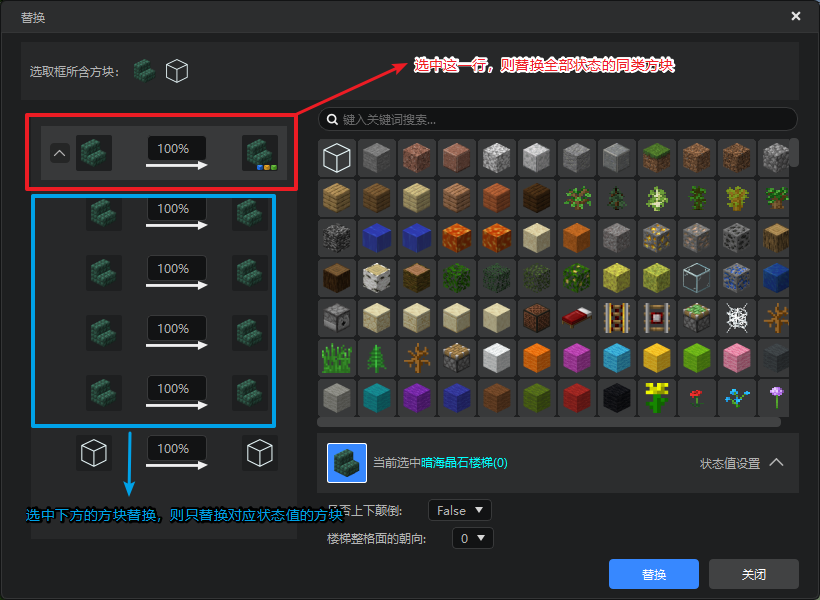Choose the red poppy flower
This screenshot has height=600, width=820.
point(696,398)
